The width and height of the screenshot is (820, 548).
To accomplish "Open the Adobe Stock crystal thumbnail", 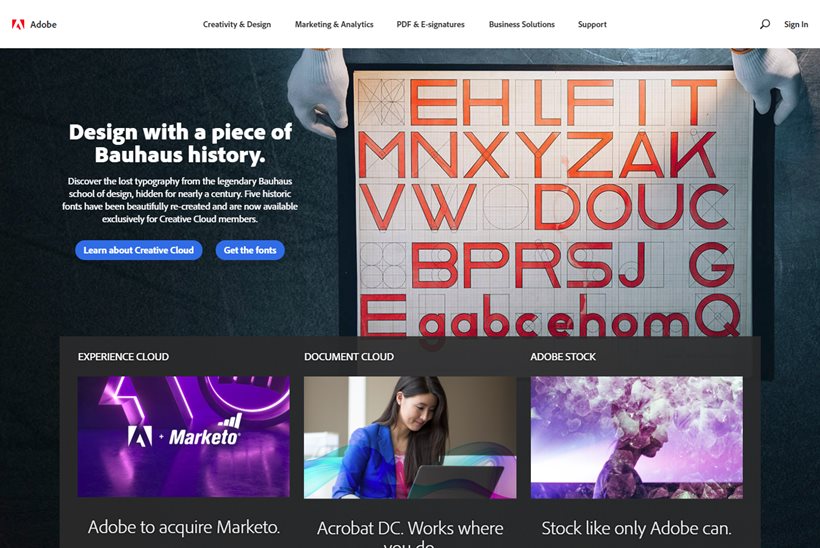I will point(636,437).
